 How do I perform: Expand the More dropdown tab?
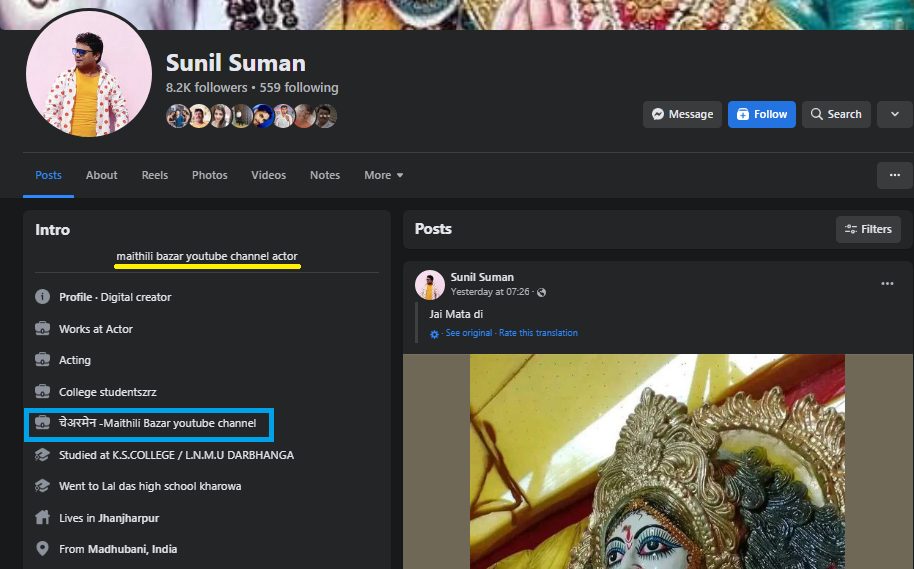[x=384, y=175]
